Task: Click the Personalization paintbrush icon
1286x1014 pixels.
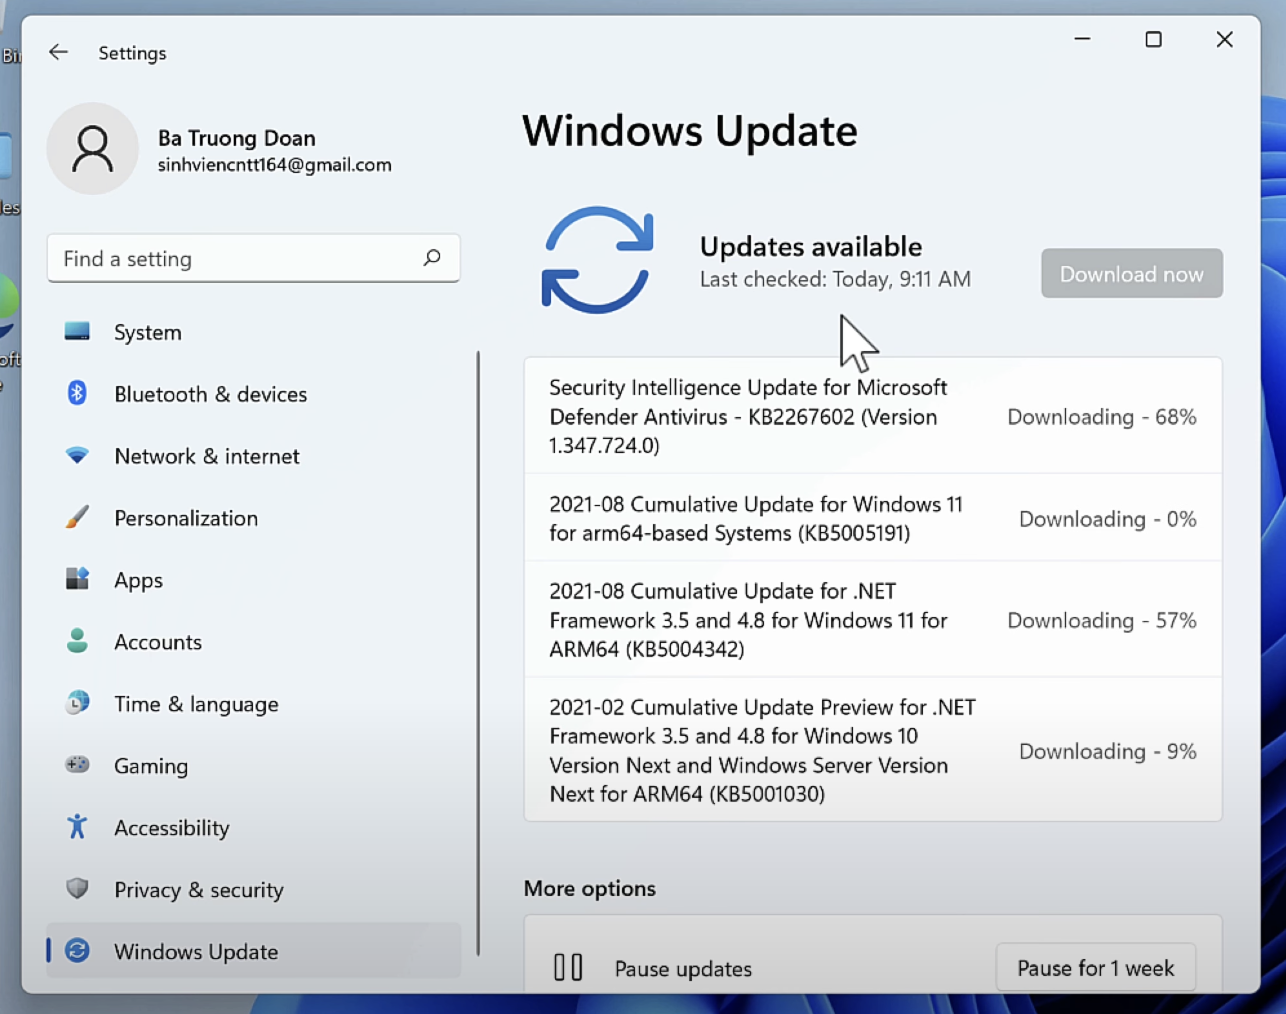Action: (x=77, y=517)
